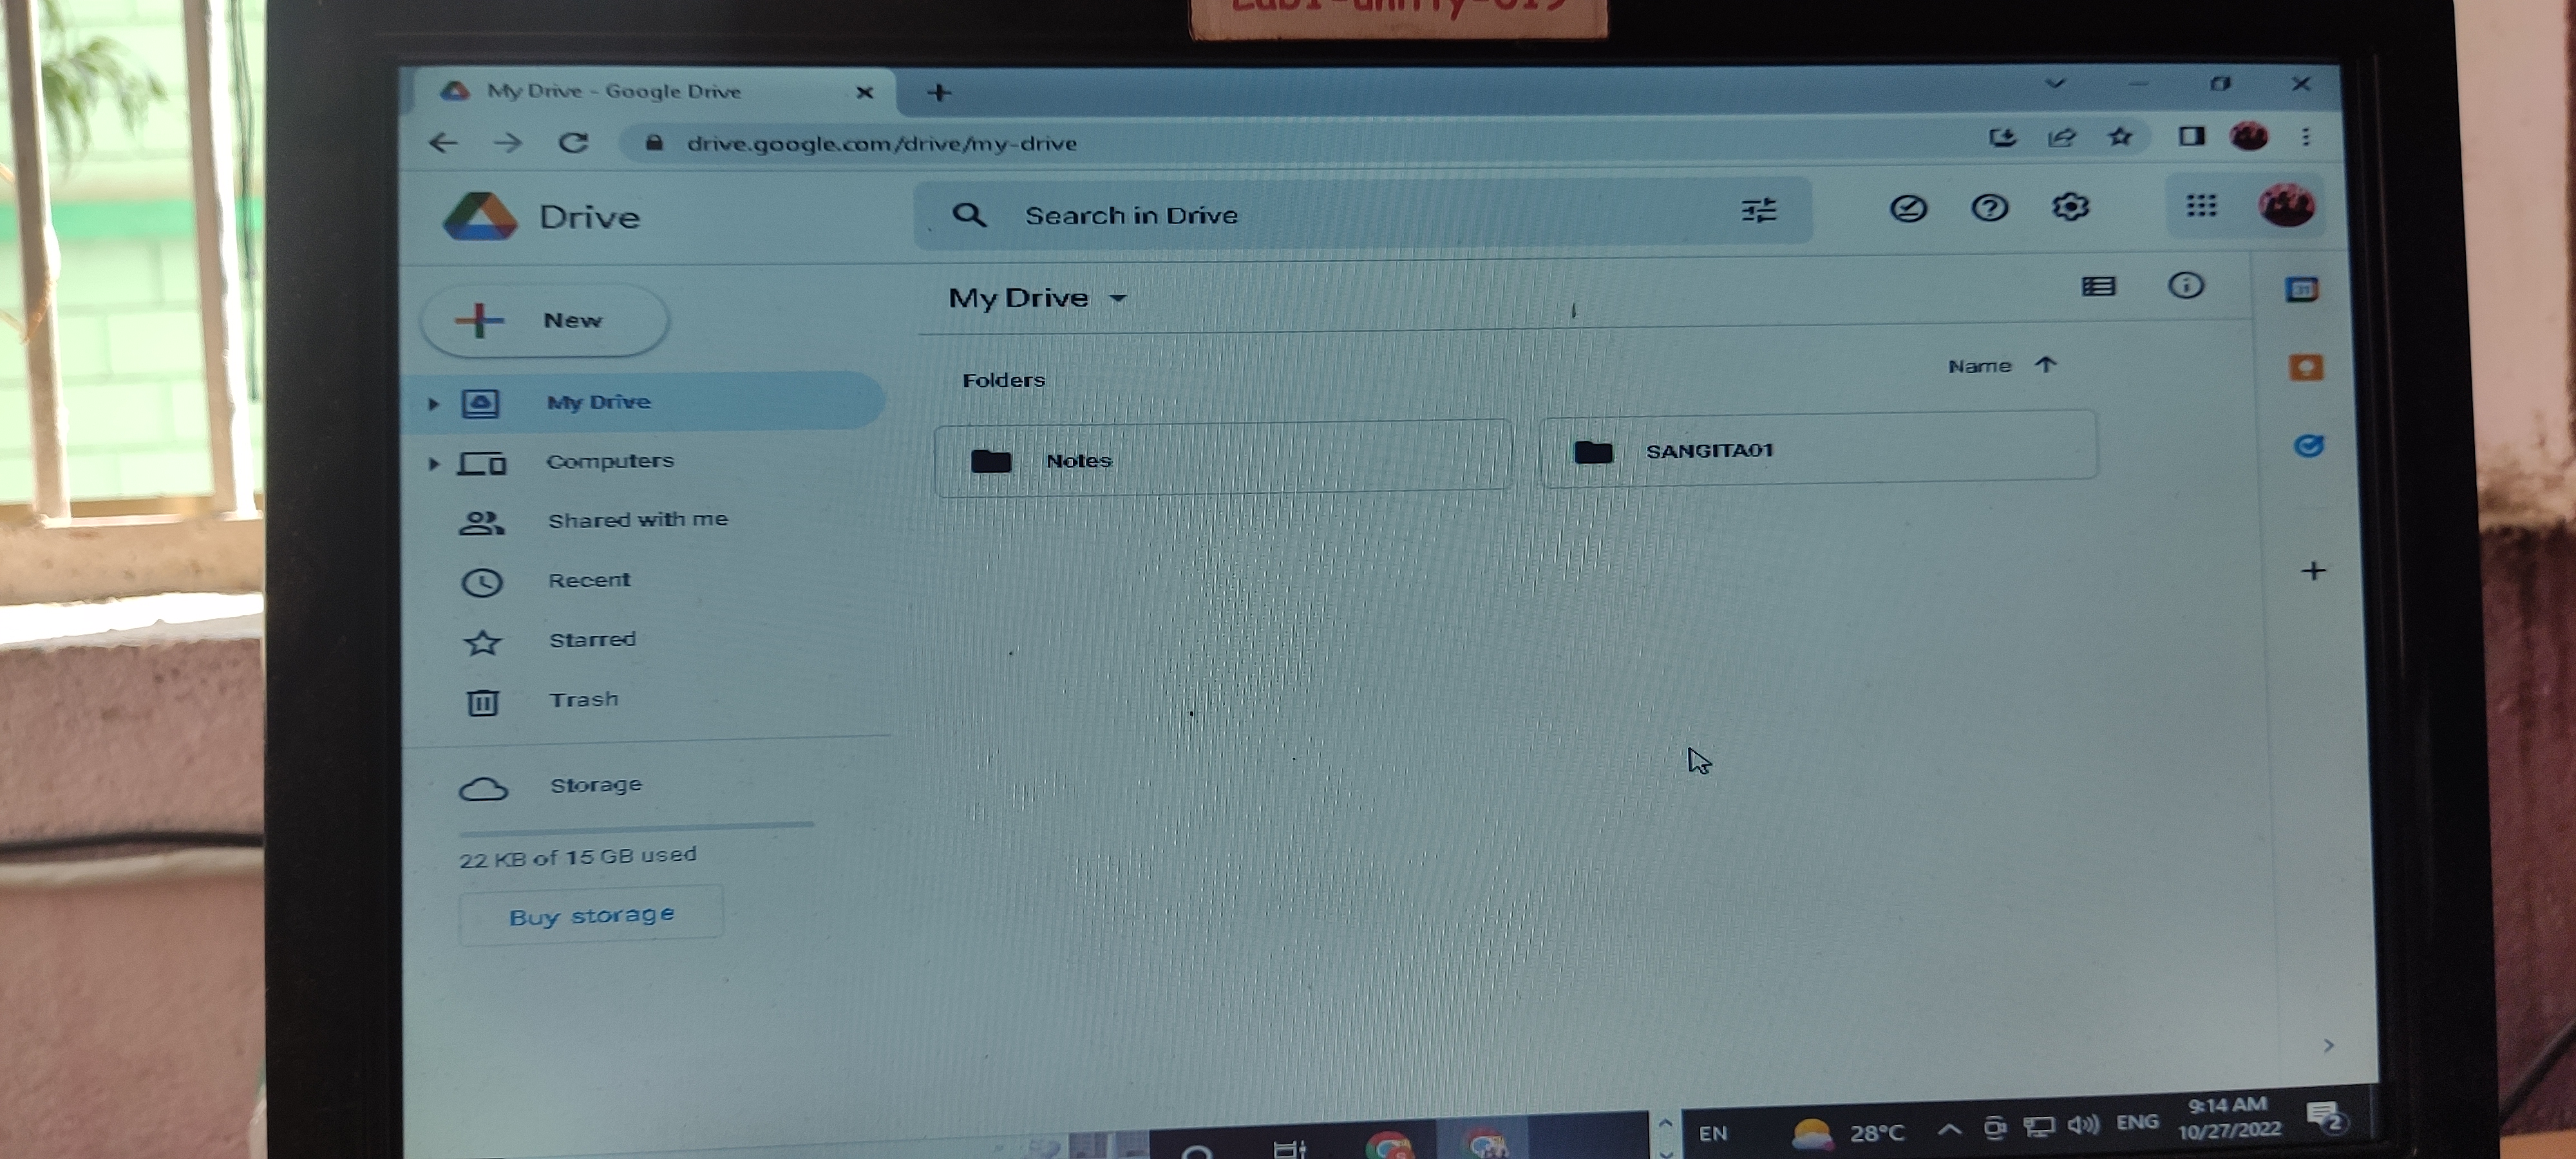Expand My Drive tree in sidebar
The image size is (2576, 1159).
(433, 404)
